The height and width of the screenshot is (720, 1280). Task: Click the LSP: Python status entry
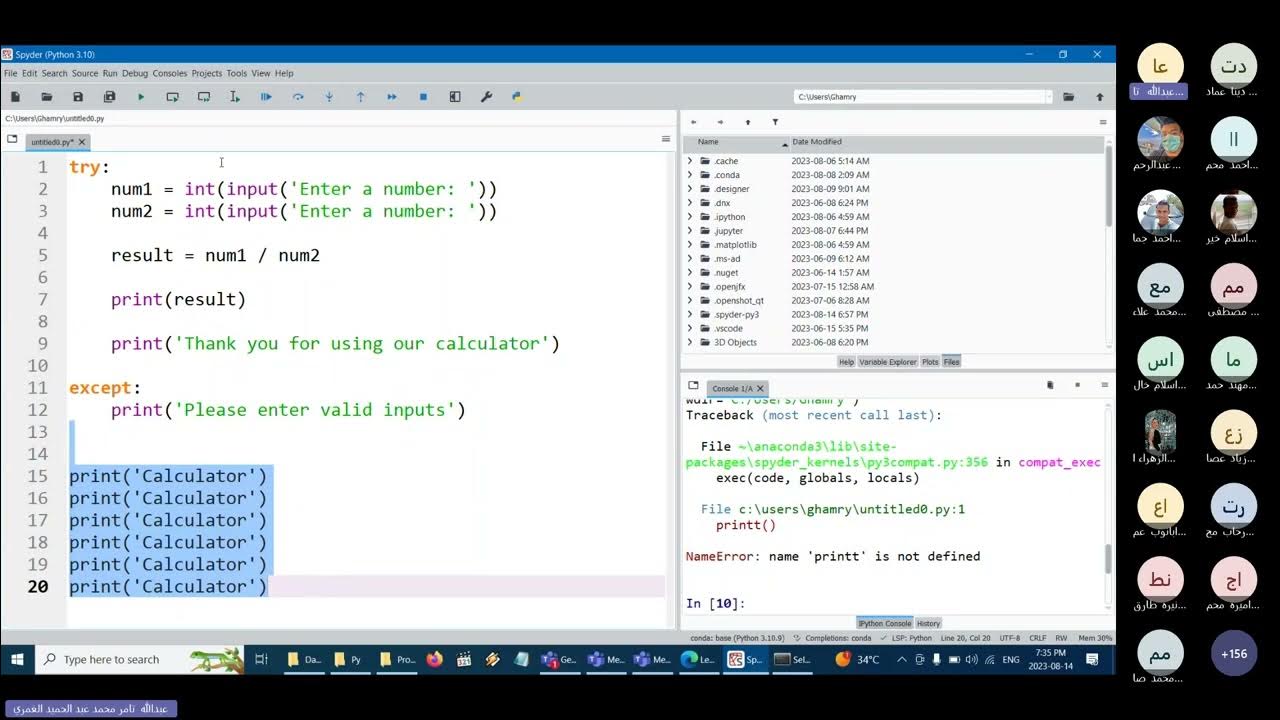click(x=908, y=638)
